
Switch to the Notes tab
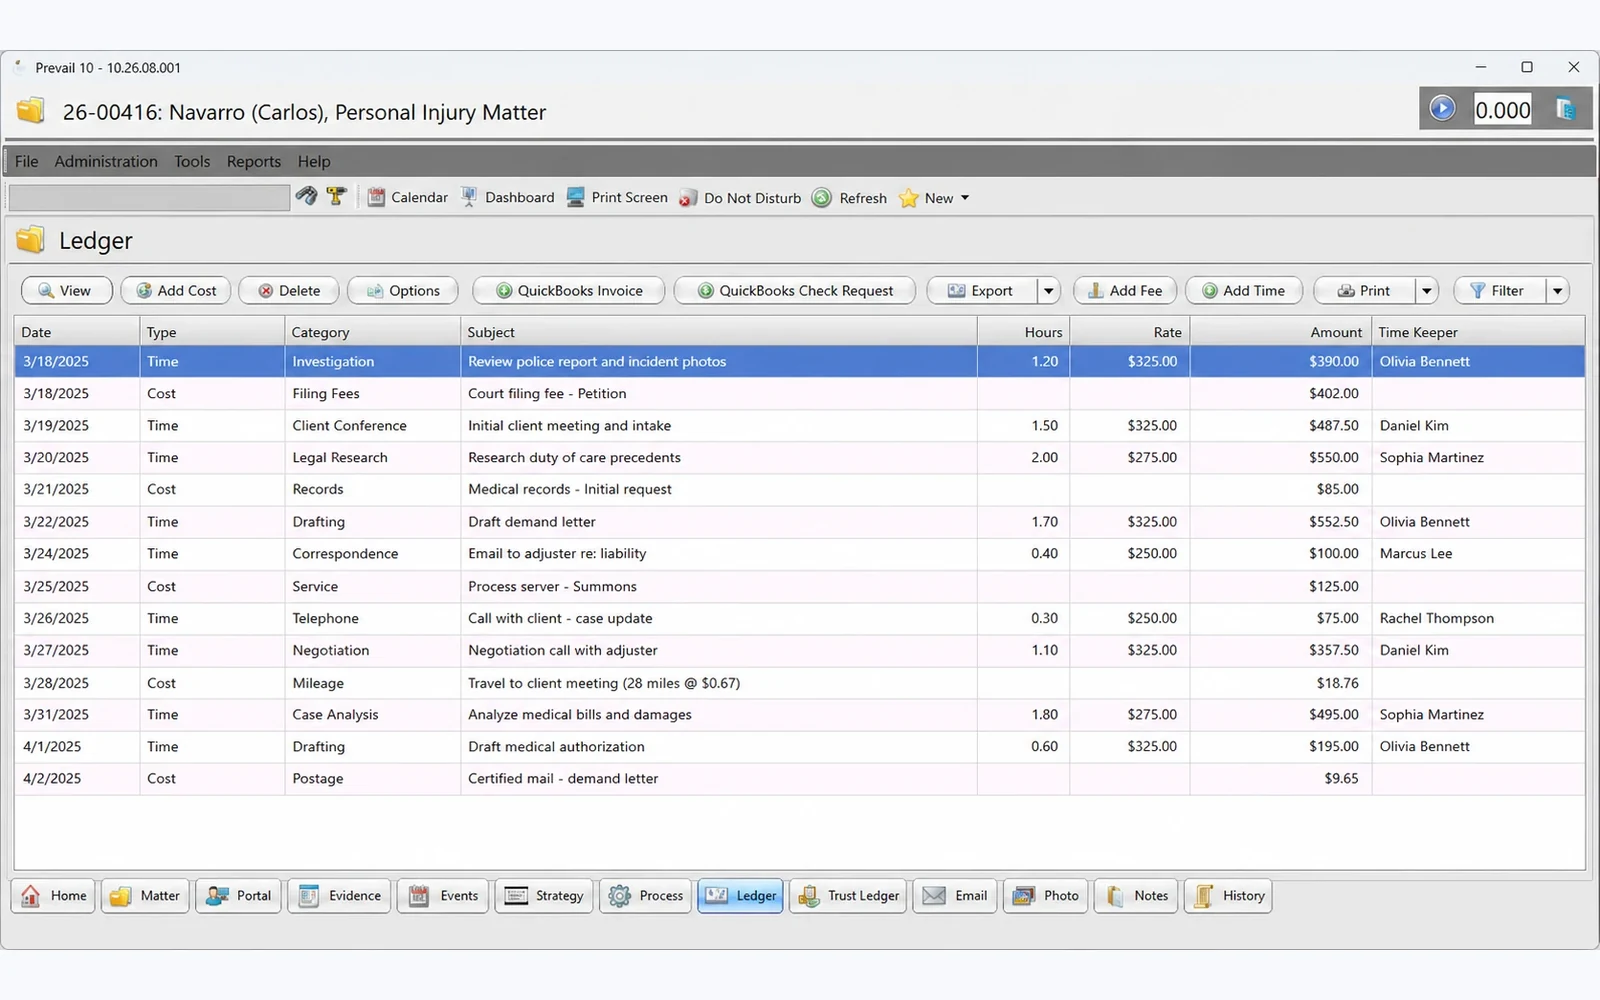coord(1136,896)
